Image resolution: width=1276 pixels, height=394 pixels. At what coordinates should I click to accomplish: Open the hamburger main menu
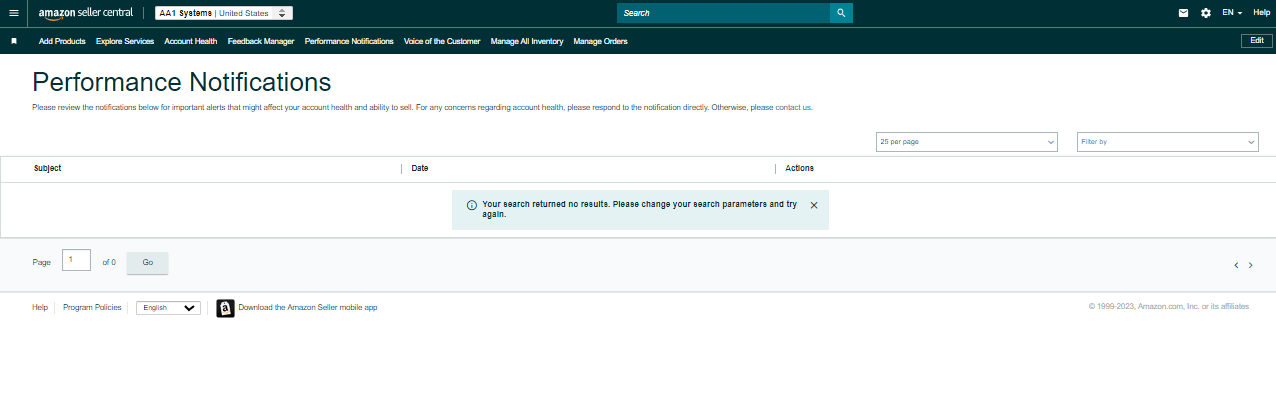(x=14, y=13)
